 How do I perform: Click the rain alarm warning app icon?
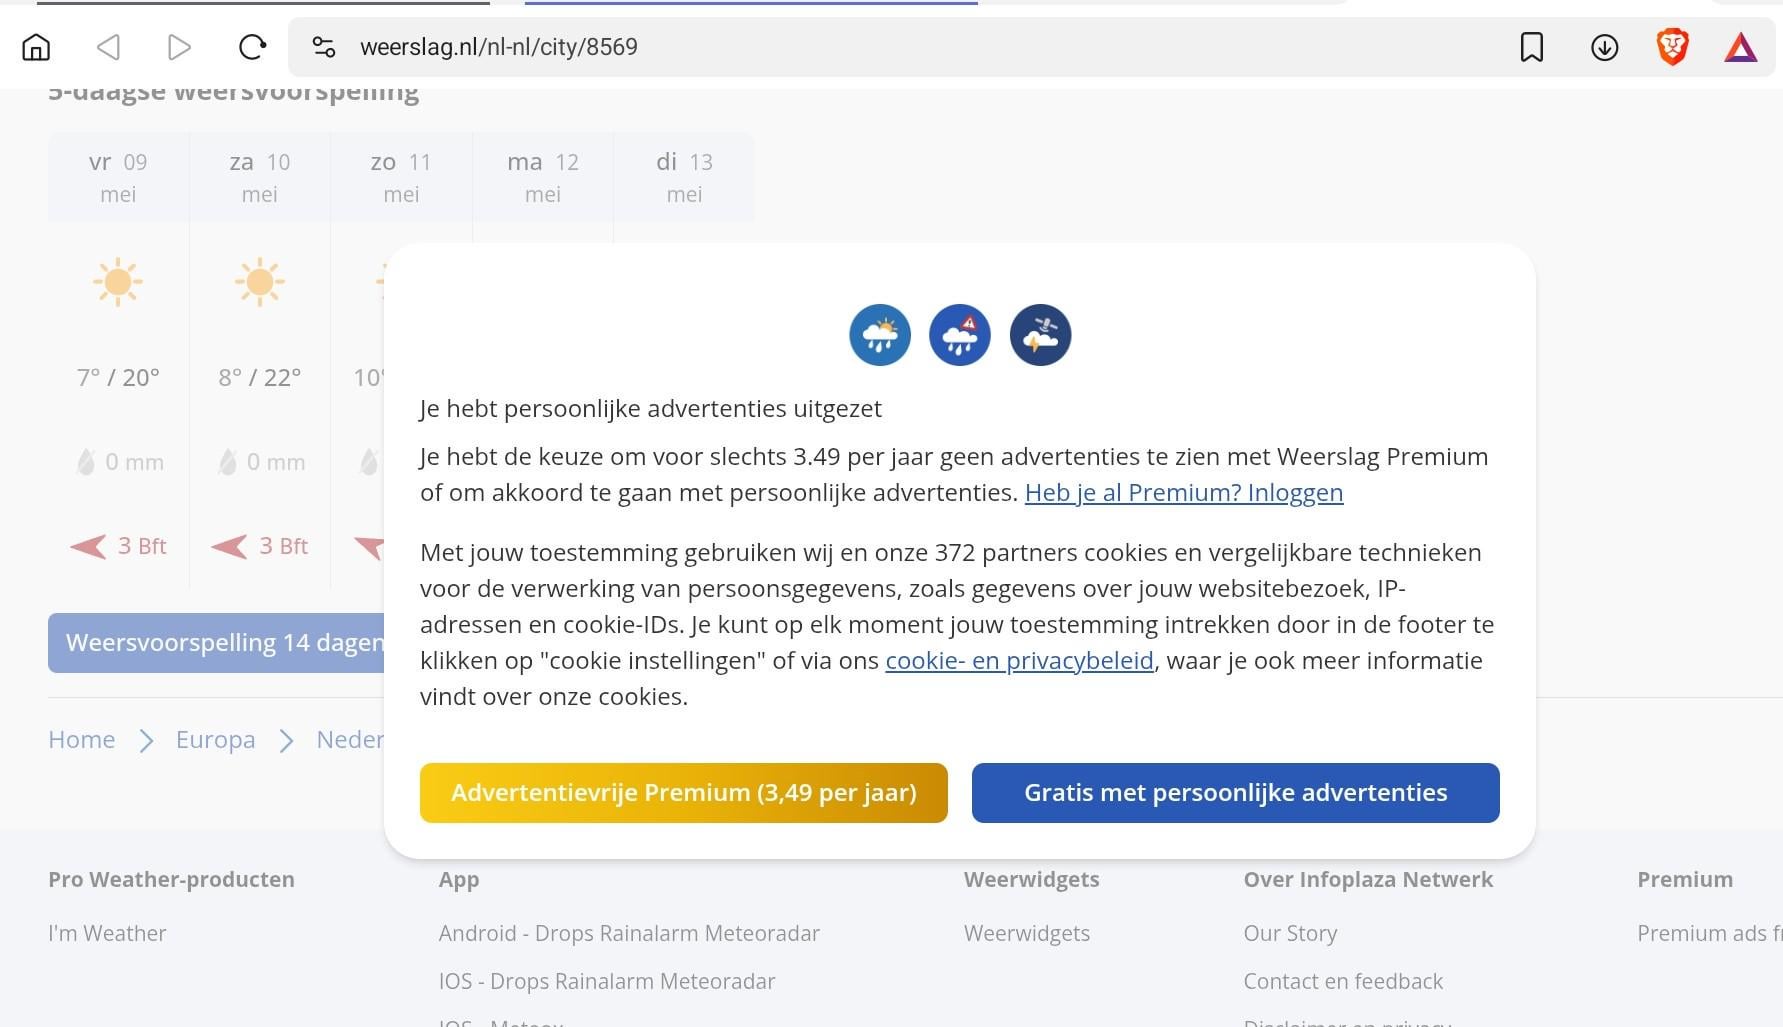pyautogui.click(x=960, y=335)
